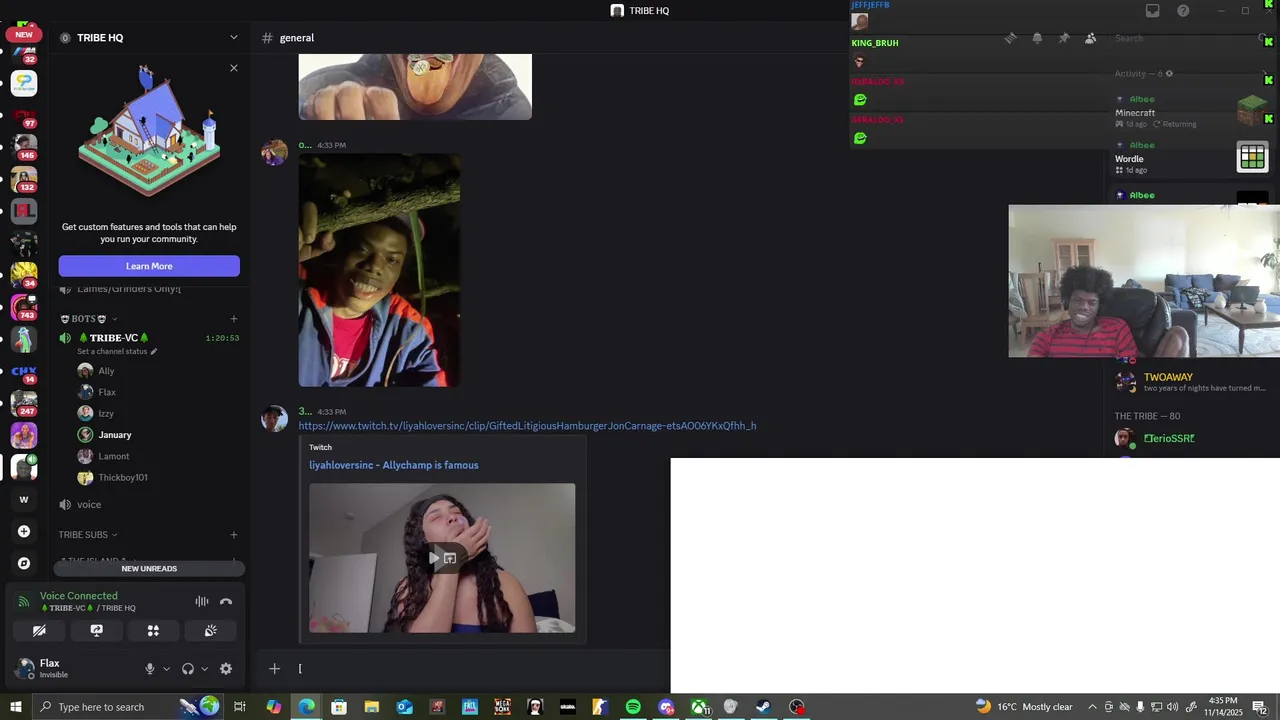Screen dimensions: 1280x720
Task: Open File Explorer from the taskbar
Action: (x=371, y=707)
